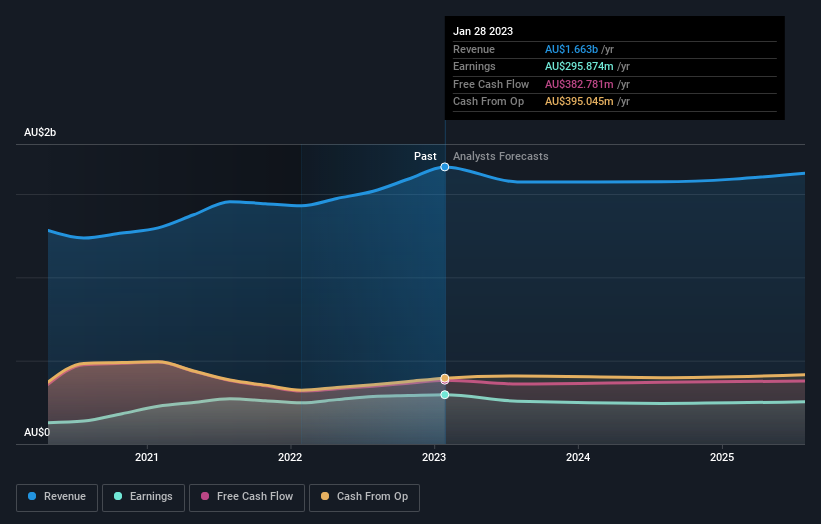Image resolution: width=821 pixels, height=524 pixels.
Task: Click the teal Earnings legend dot
Action: 118,496
